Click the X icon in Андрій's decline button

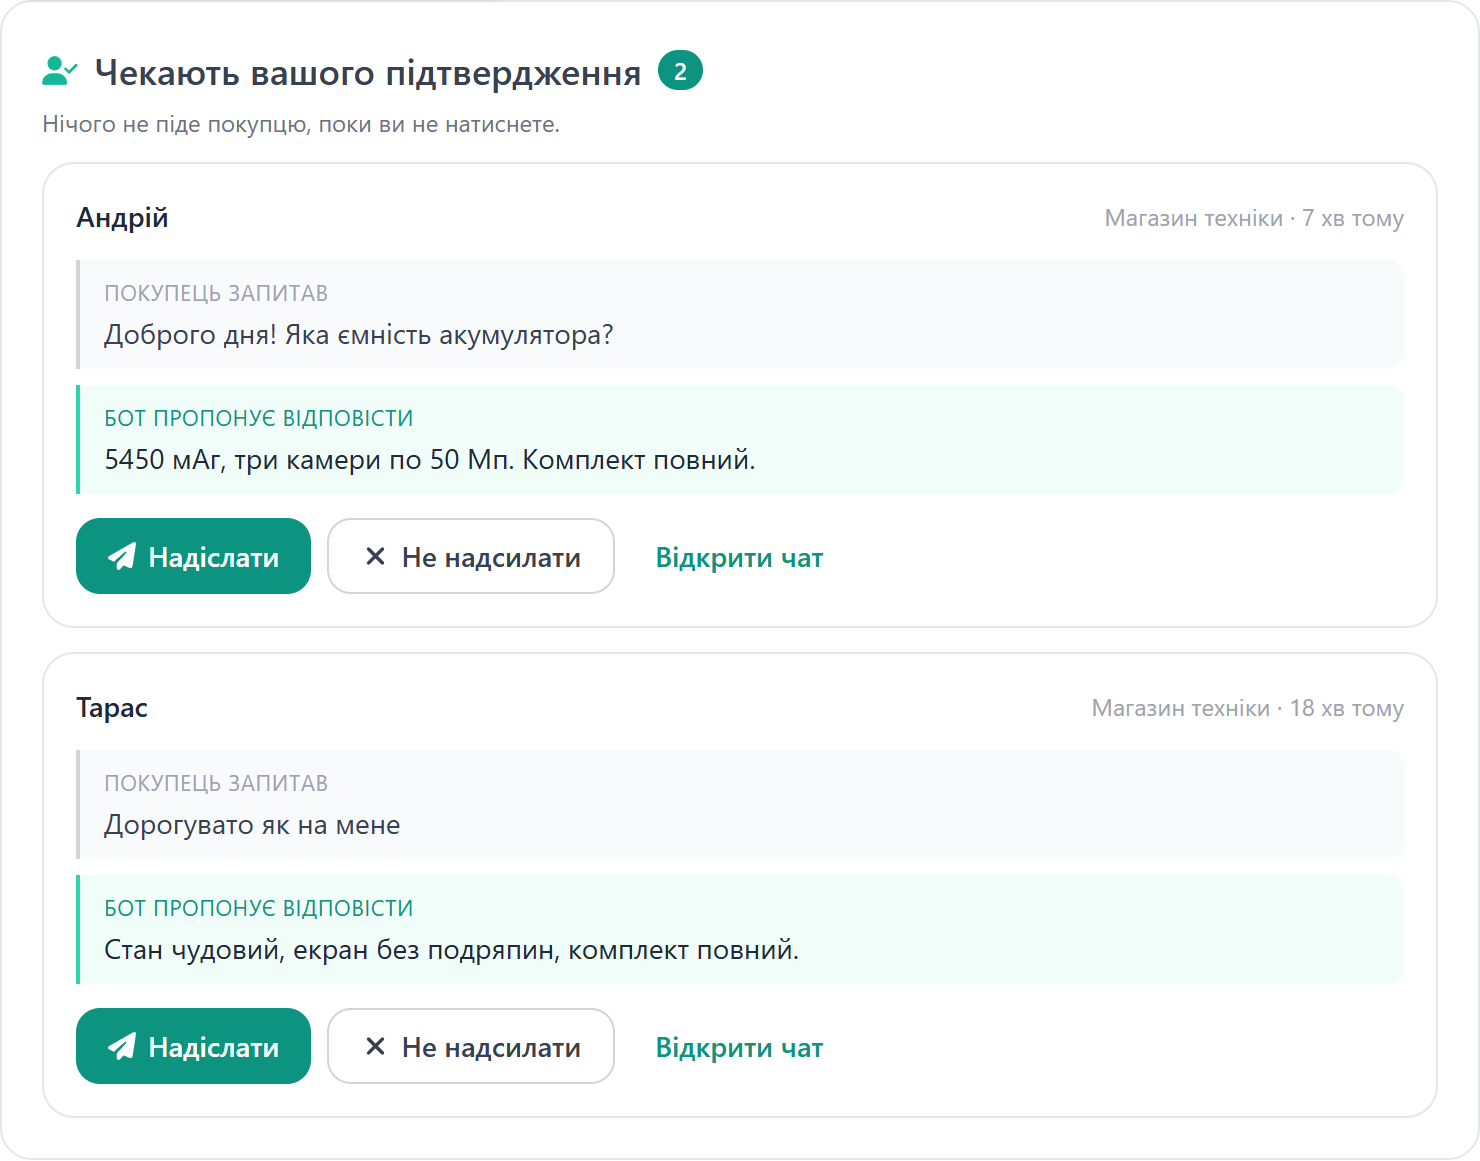(375, 556)
